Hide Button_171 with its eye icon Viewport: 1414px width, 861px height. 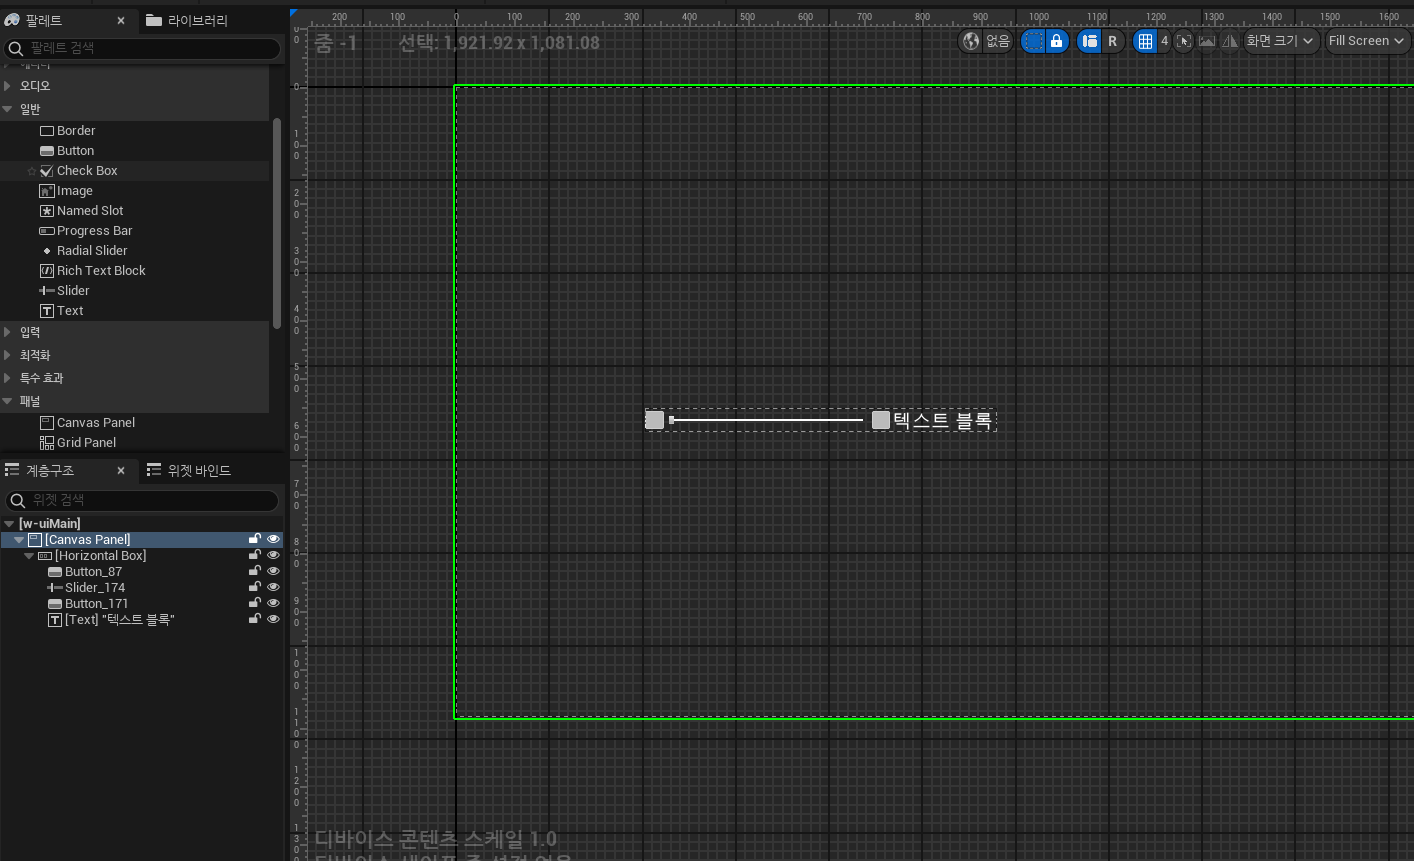273,603
